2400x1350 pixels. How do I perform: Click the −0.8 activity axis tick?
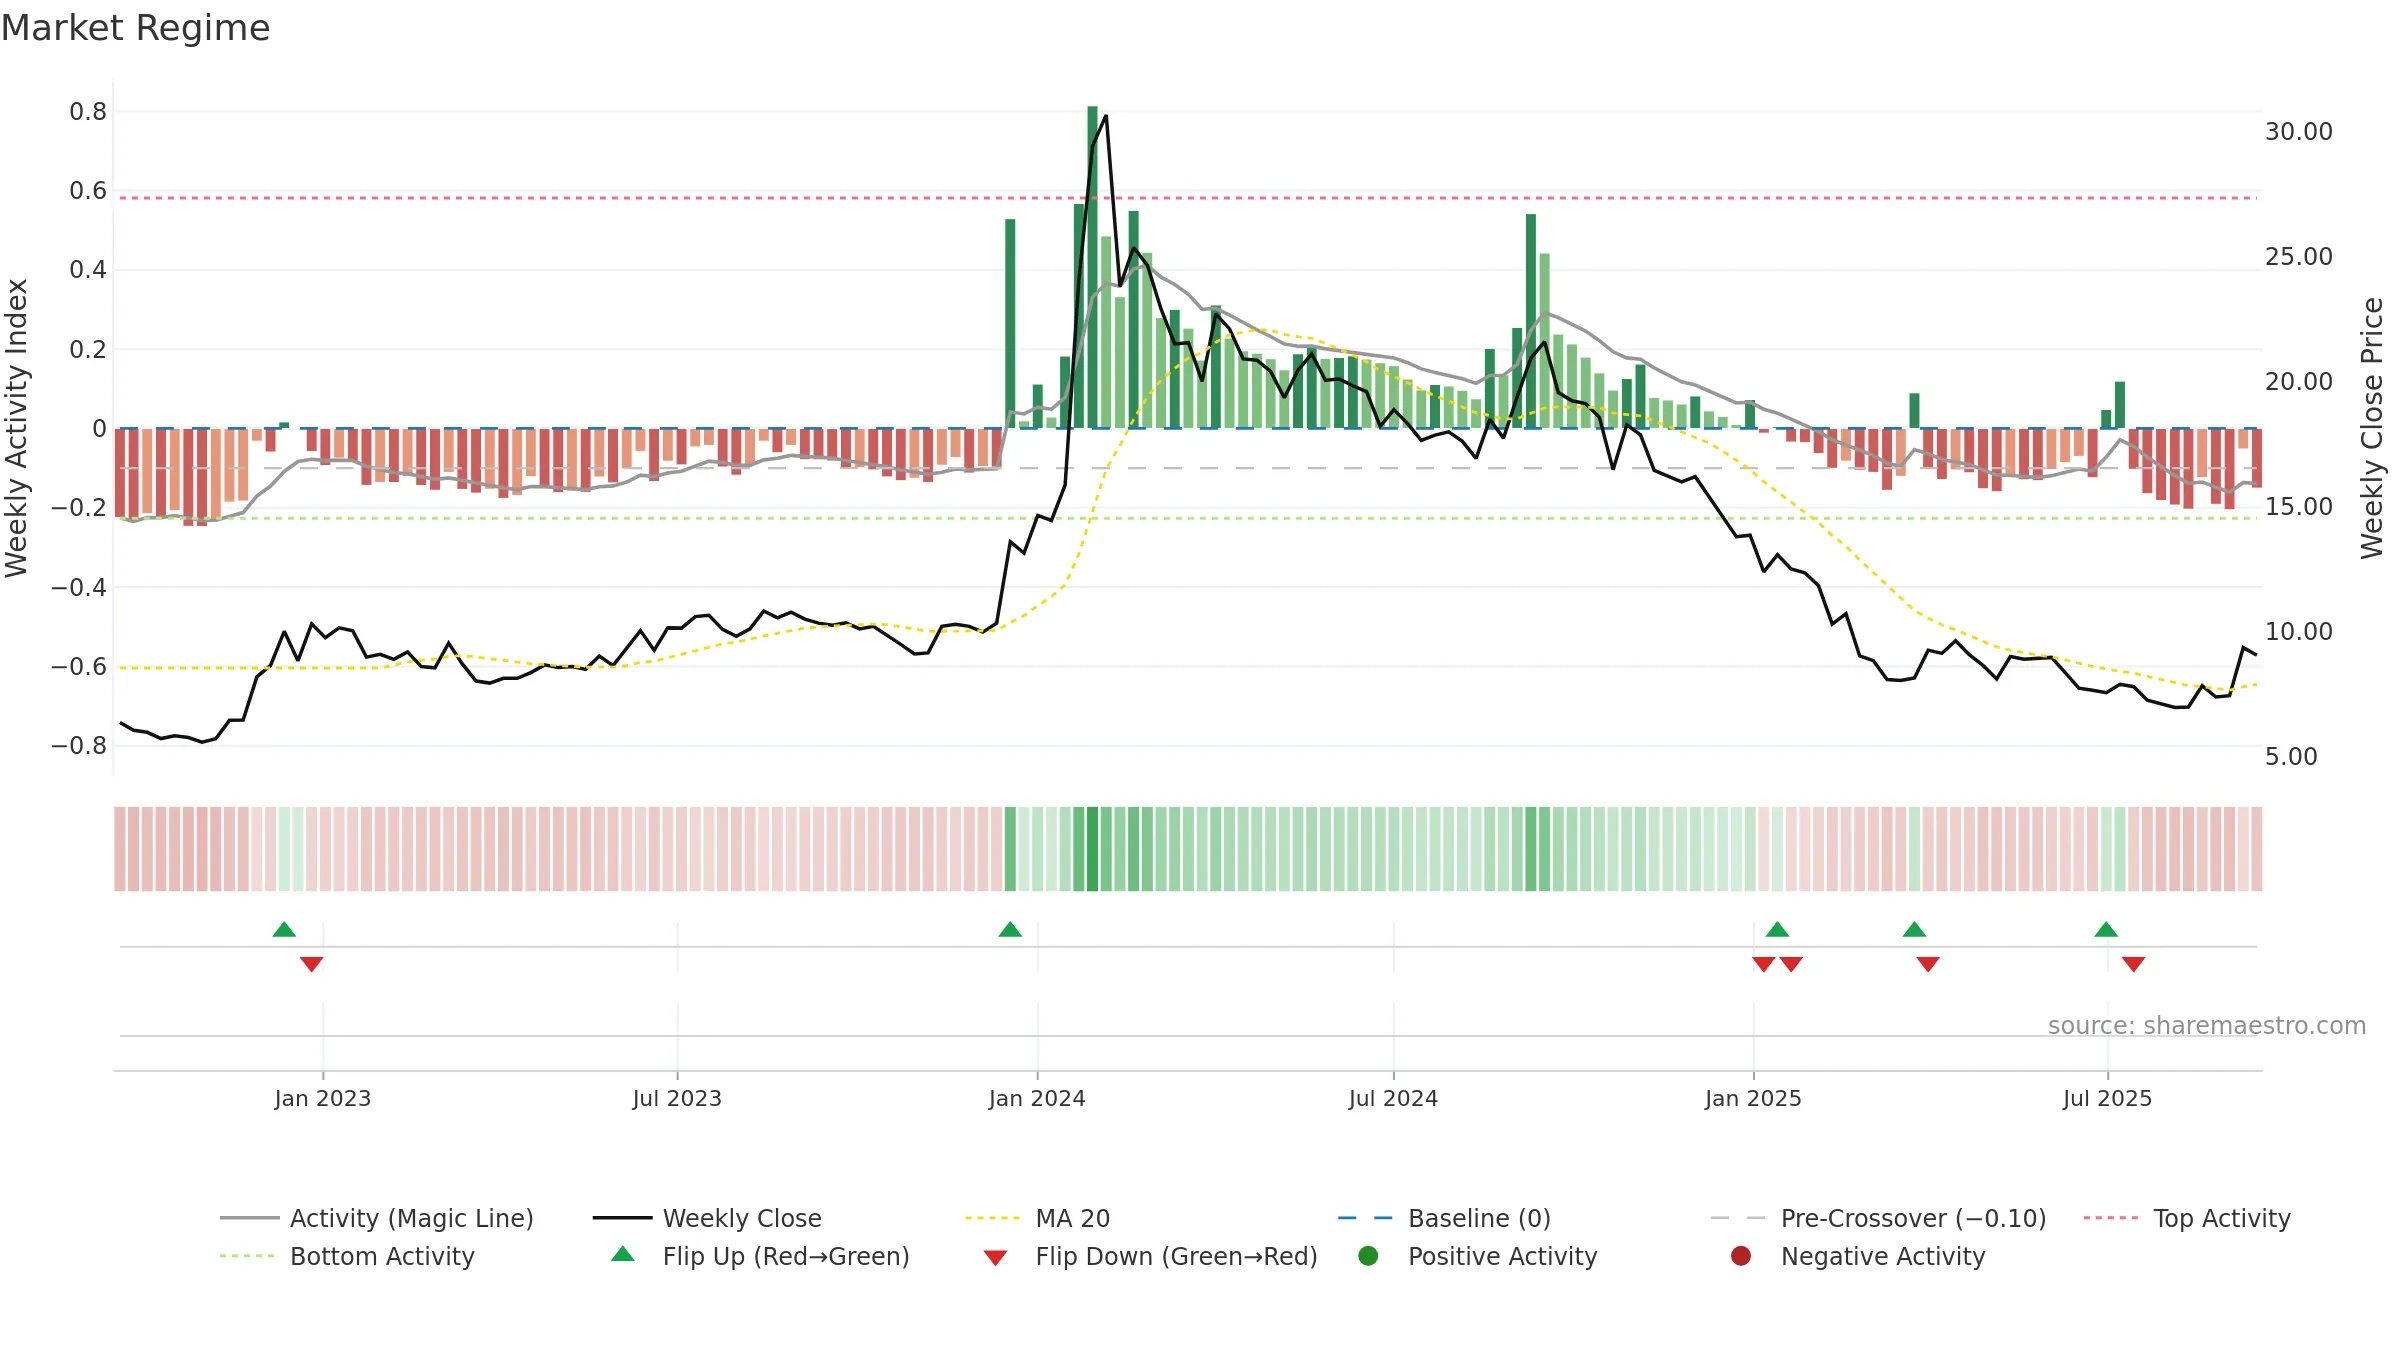(79, 746)
